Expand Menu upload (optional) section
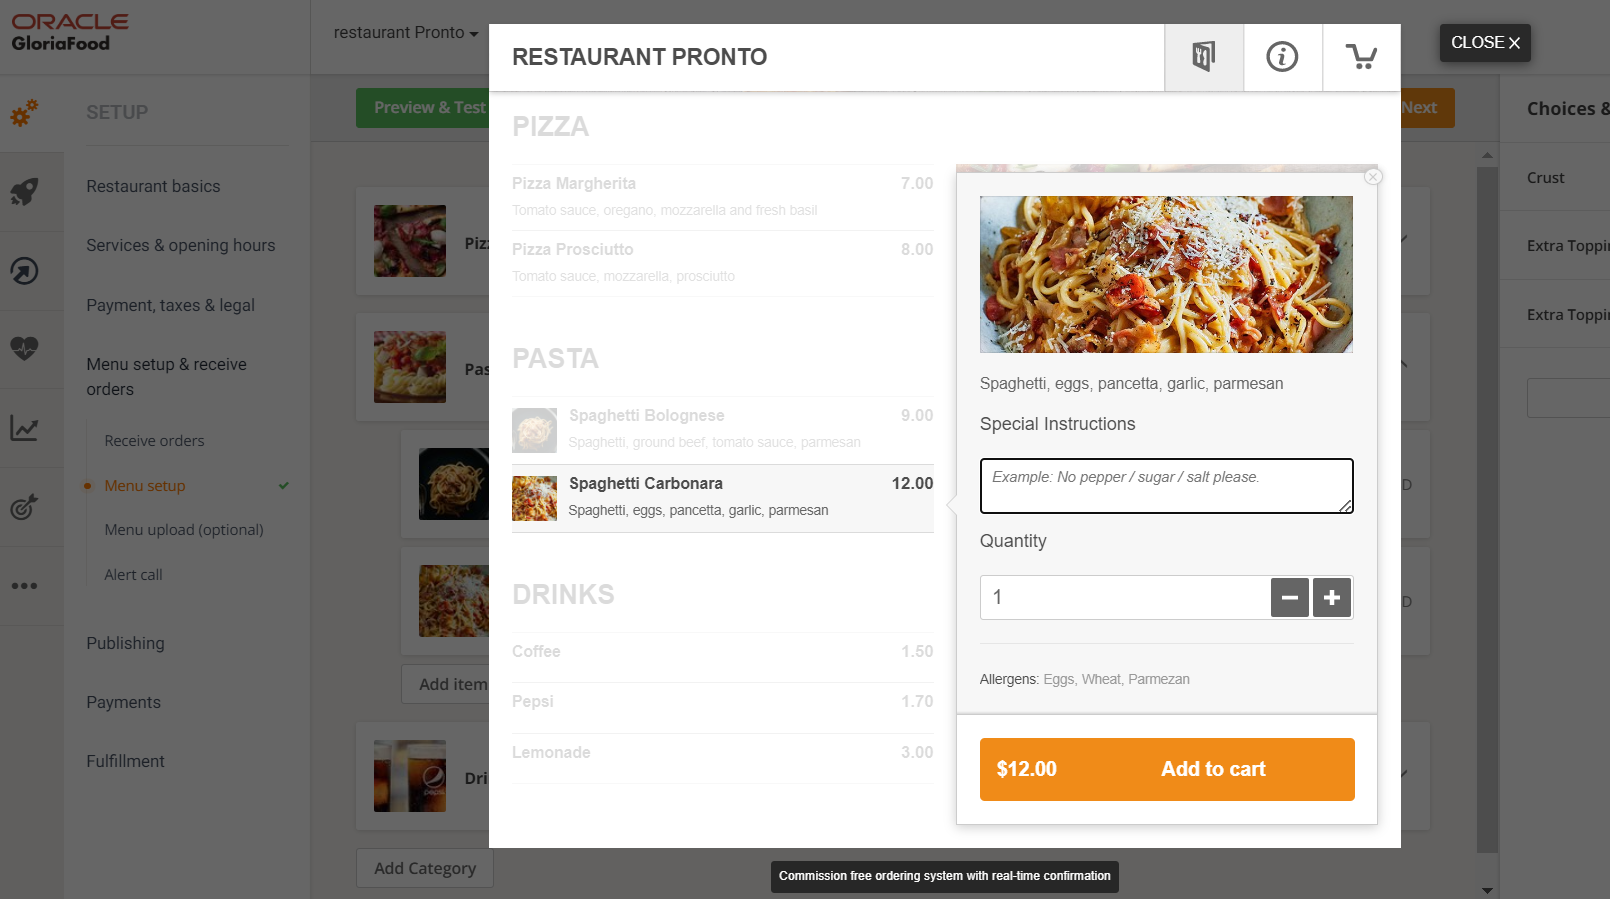The image size is (1610, 899). 183,529
